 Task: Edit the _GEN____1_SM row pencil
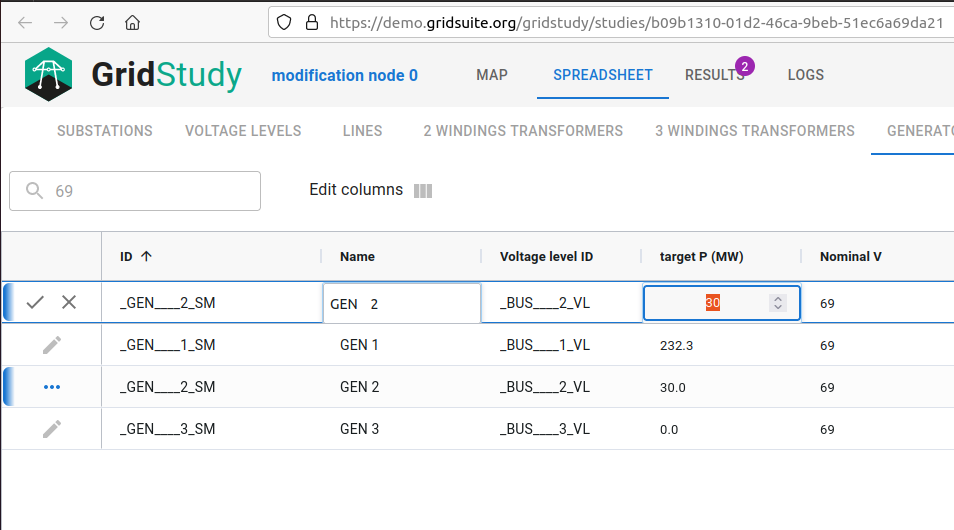click(x=52, y=345)
